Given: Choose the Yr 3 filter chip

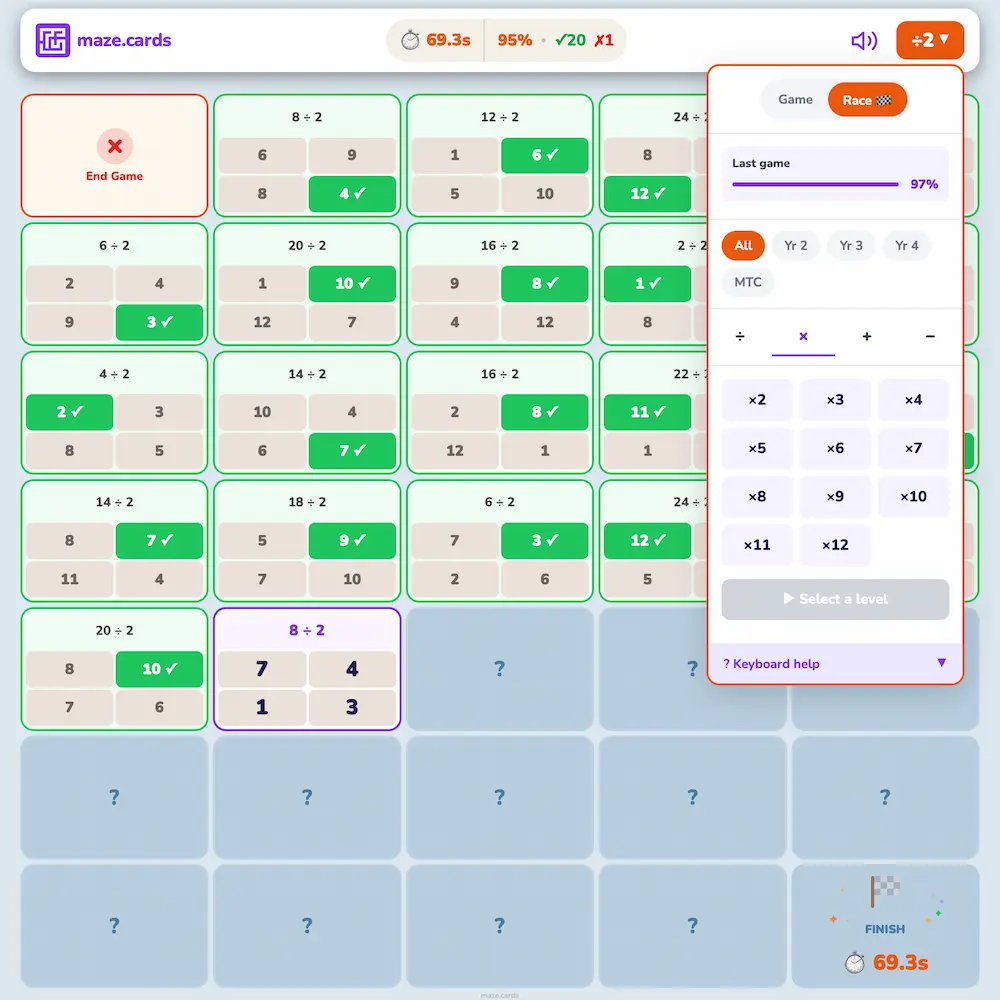Looking at the screenshot, I should [x=851, y=246].
